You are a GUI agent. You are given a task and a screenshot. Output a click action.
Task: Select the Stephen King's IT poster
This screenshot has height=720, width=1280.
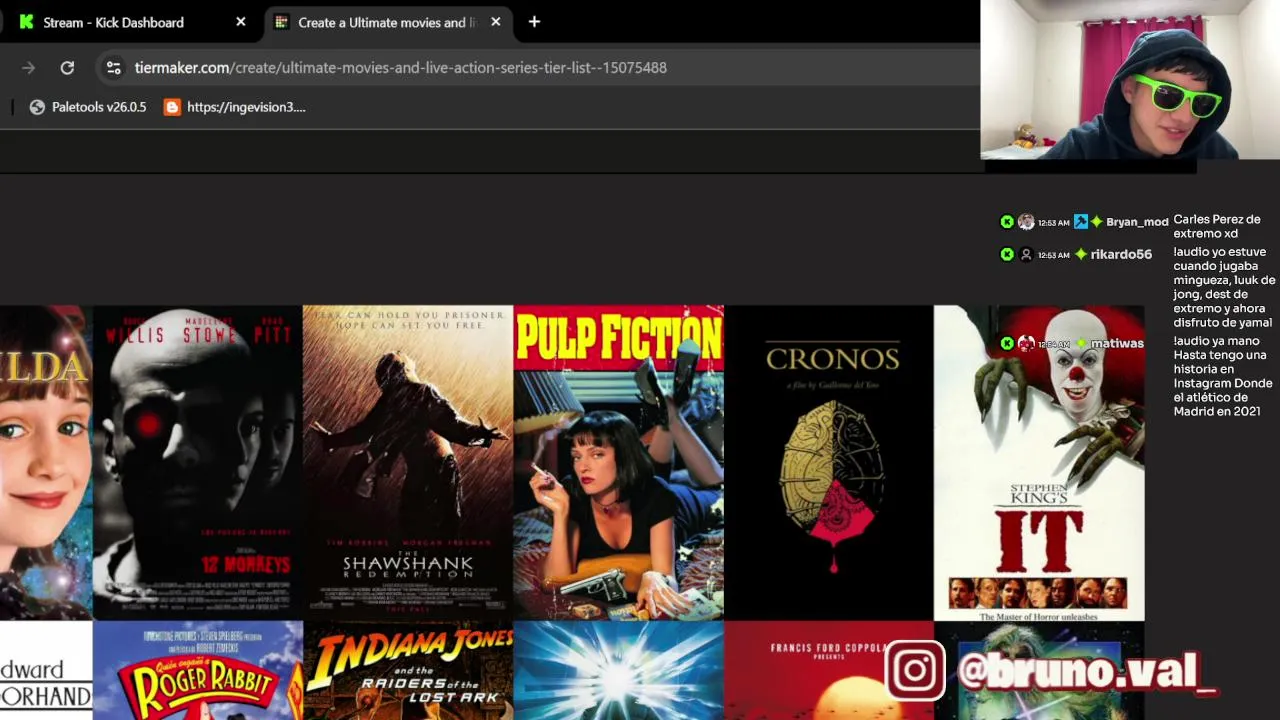[1039, 463]
